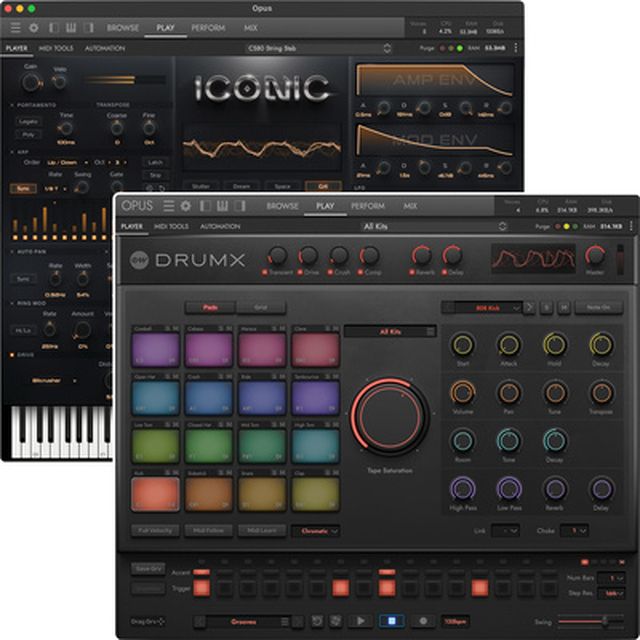
Task: Click the DrumX Master knob
Action: pyautogui.click(x=595, y=255)
